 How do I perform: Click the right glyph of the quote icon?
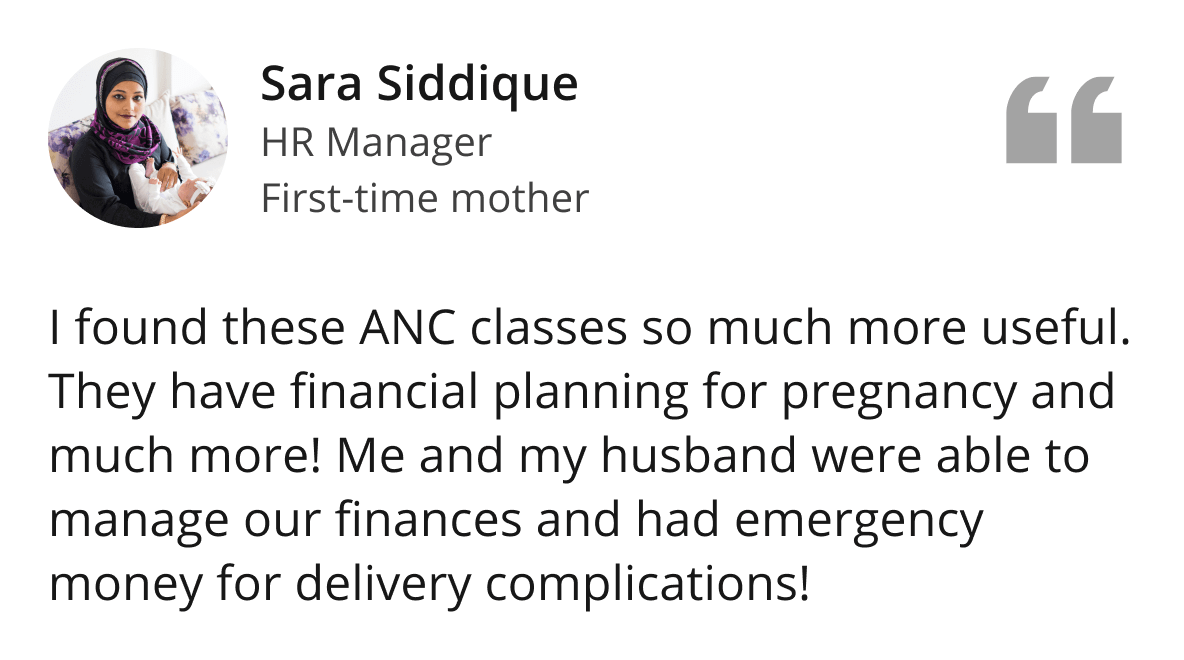pos(1096,119)
